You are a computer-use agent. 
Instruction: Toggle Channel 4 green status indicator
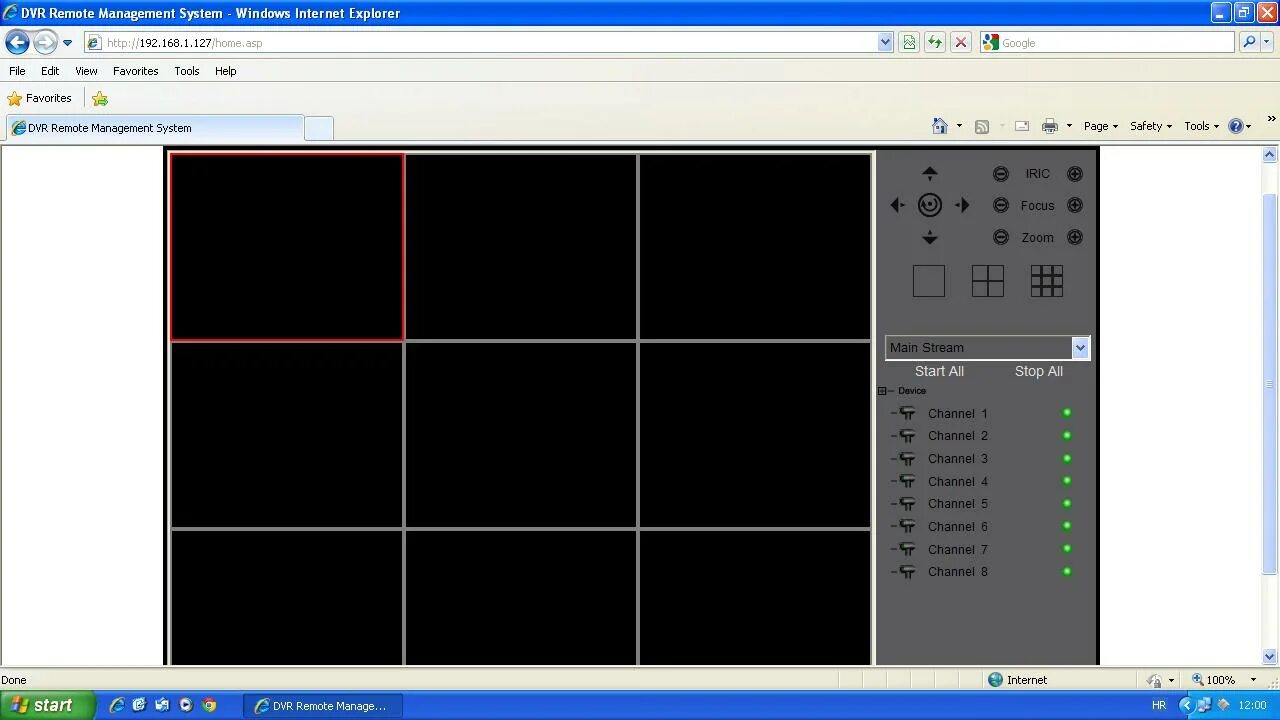[1067, 481]
